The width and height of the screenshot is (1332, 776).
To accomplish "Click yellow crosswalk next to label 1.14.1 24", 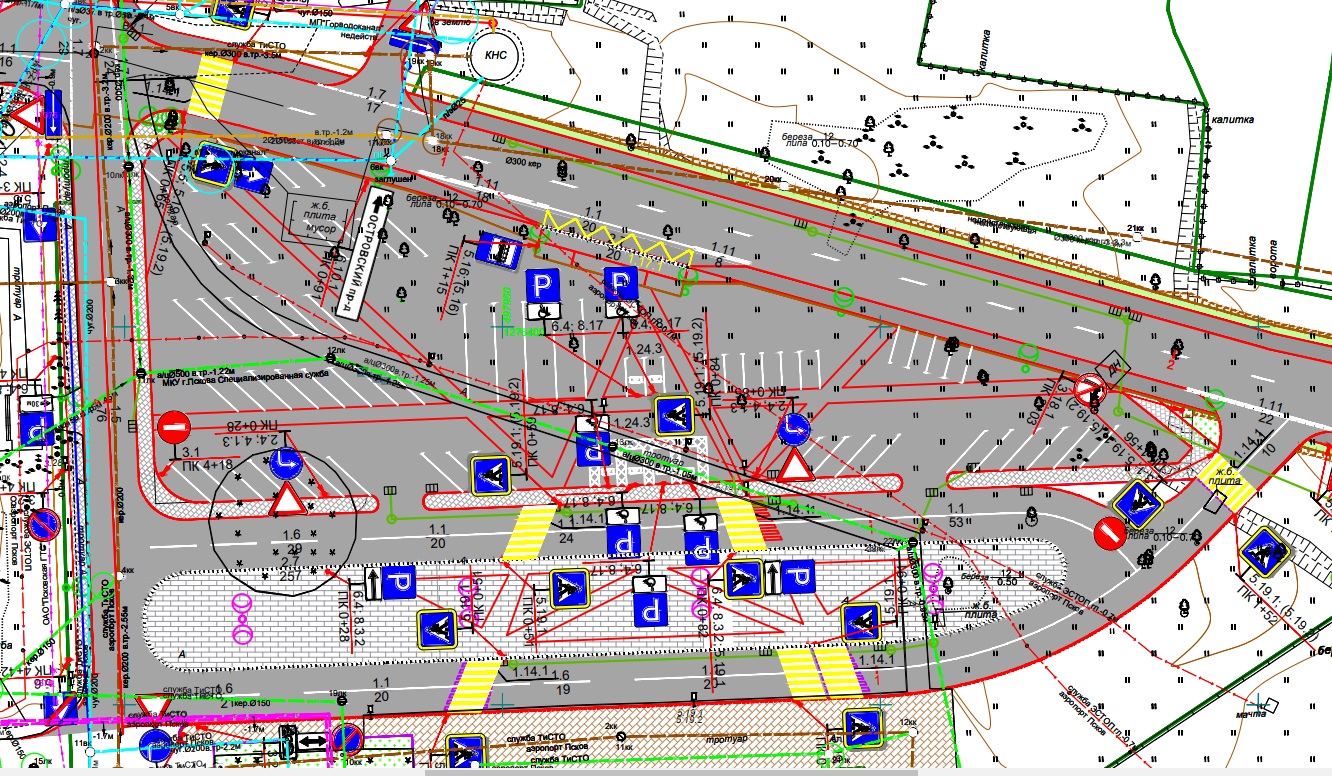I will [527, 532].
